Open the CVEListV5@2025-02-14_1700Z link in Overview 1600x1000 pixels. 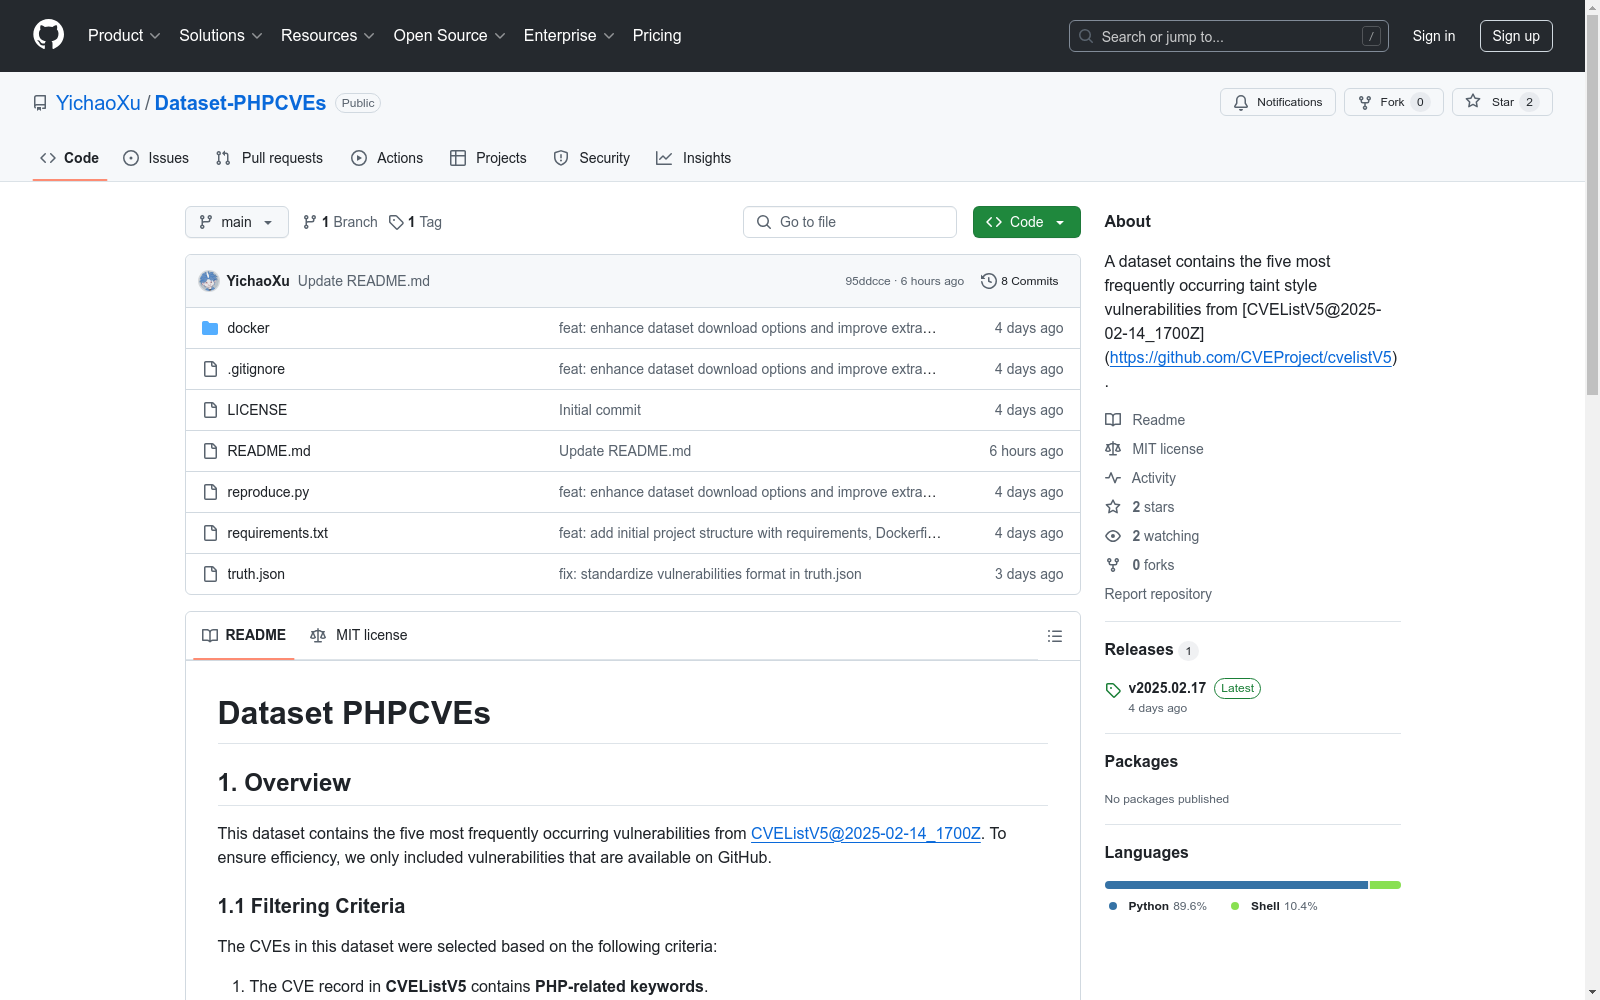pos(866,833)
